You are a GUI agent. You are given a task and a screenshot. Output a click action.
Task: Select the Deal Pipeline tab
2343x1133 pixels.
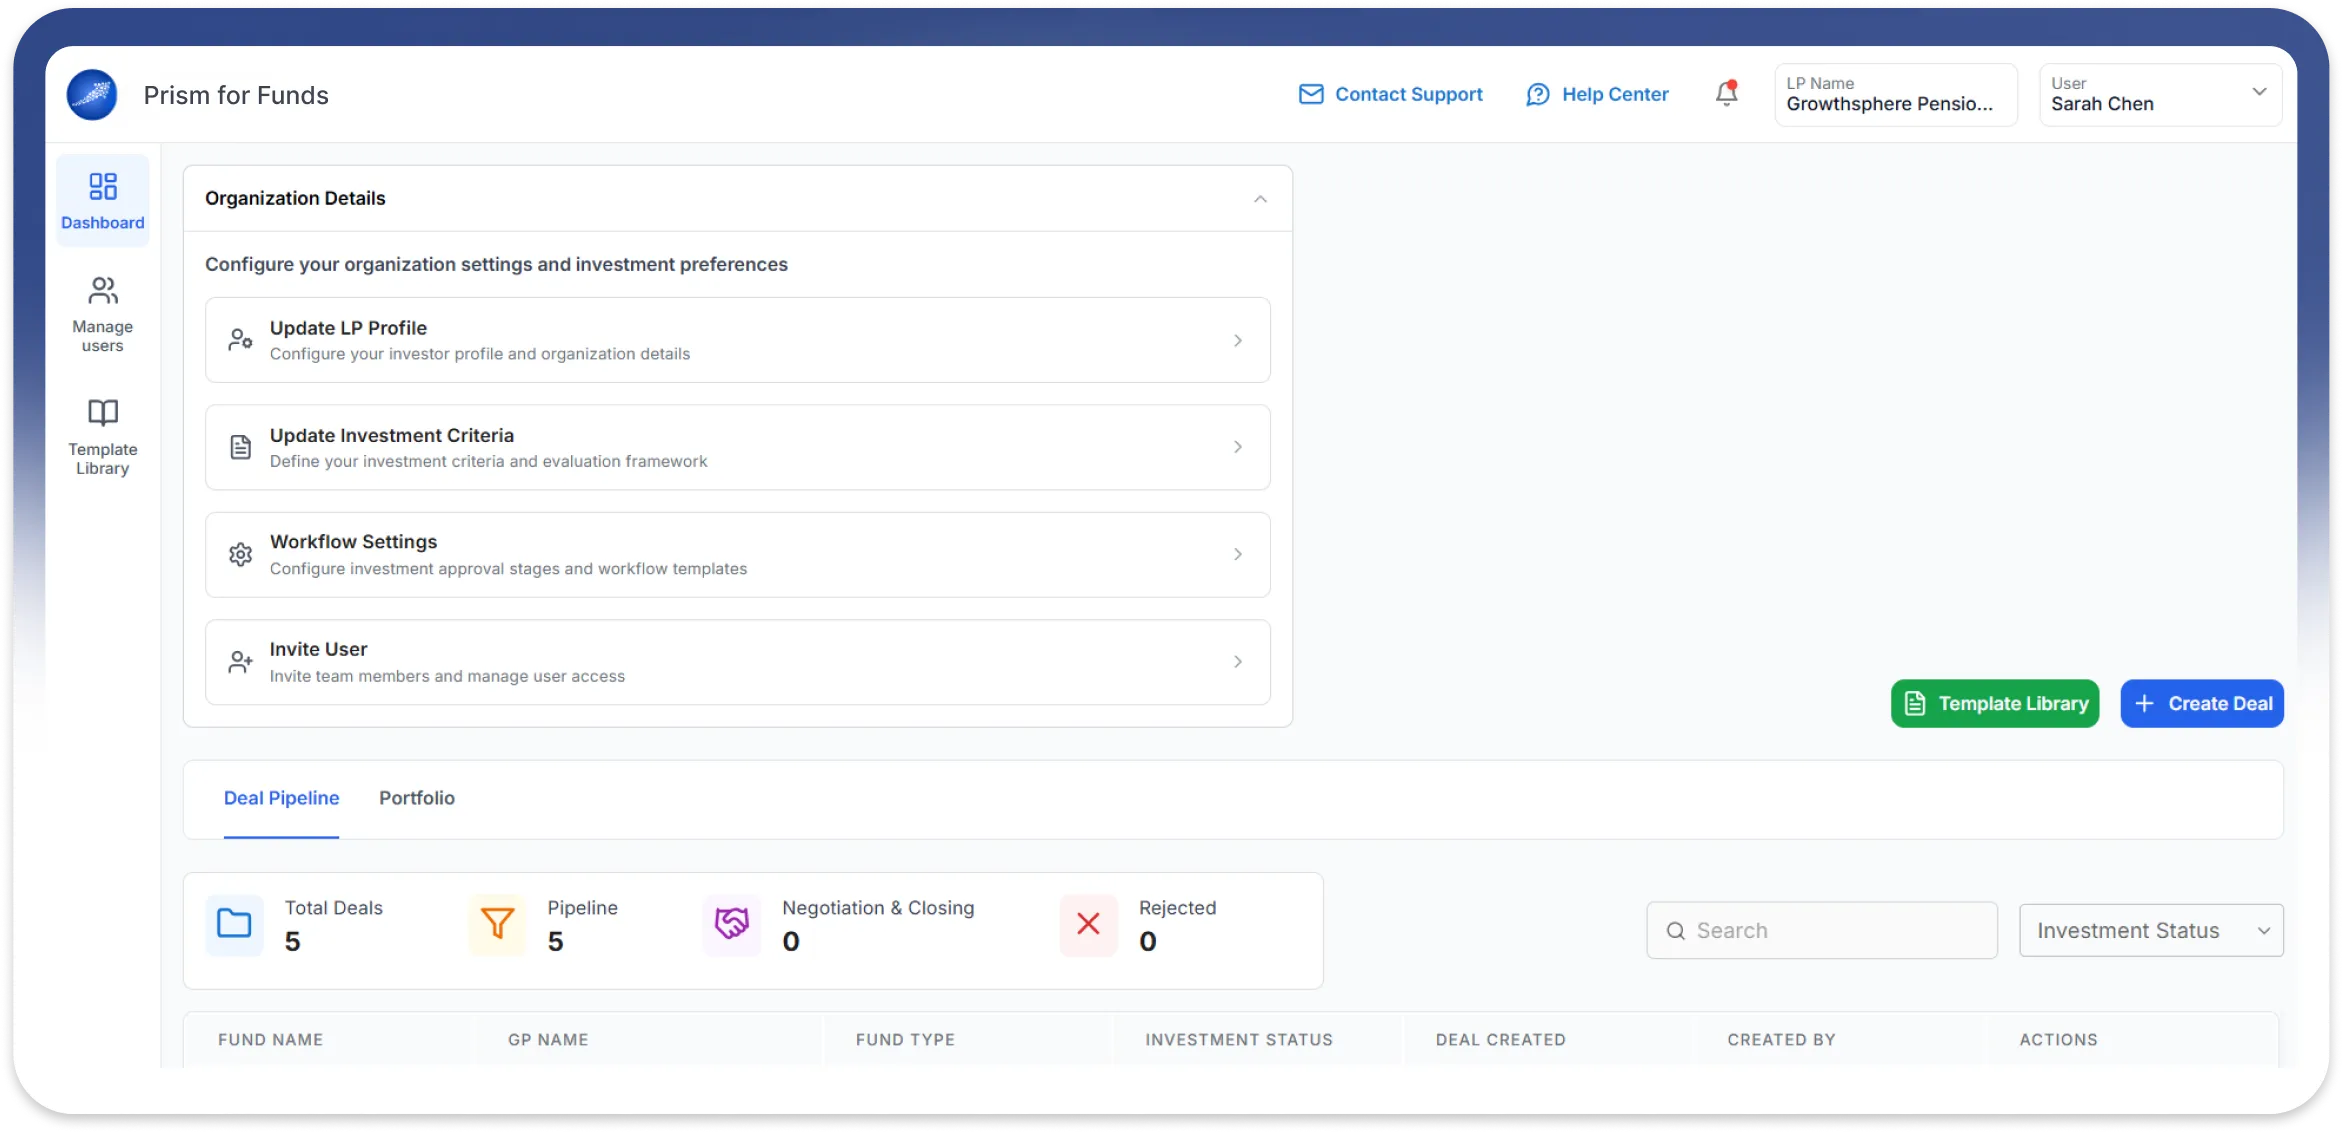pyautogui.click(x=281, y=798)
